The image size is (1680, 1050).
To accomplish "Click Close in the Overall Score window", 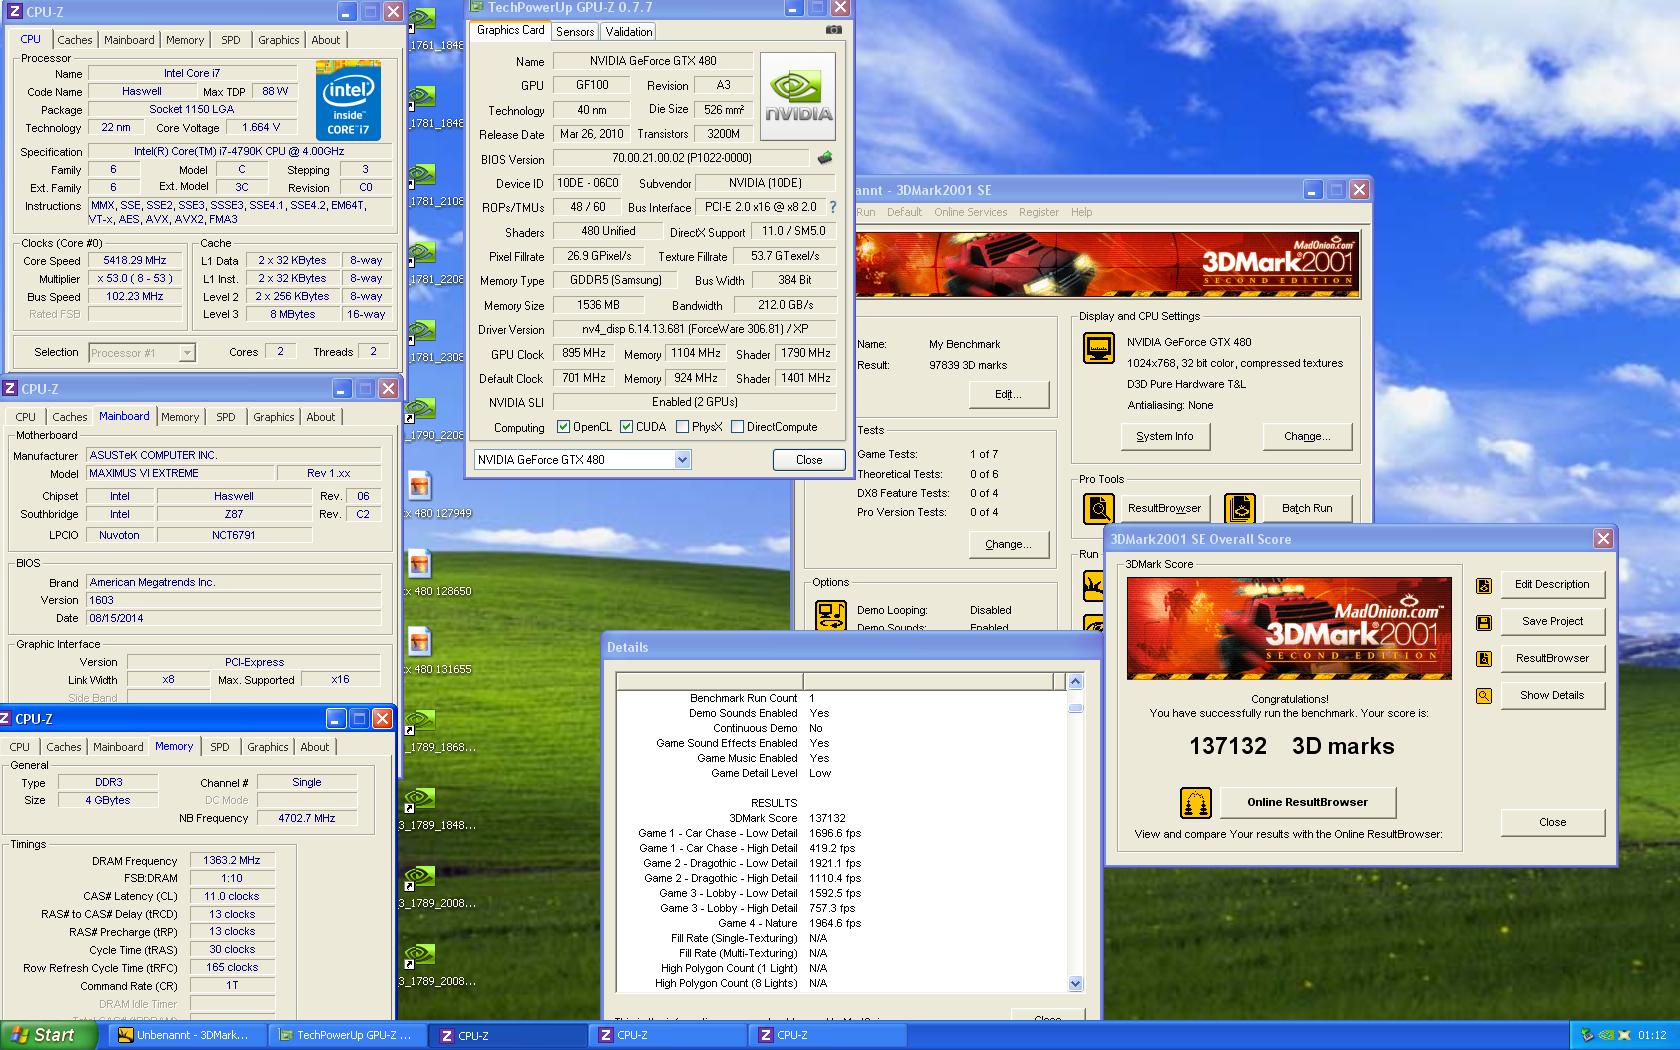I will (x=1552, y=822).
